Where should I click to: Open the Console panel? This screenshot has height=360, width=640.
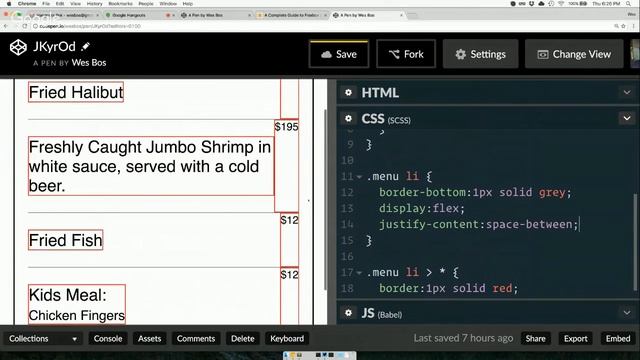tap(108, 338)
